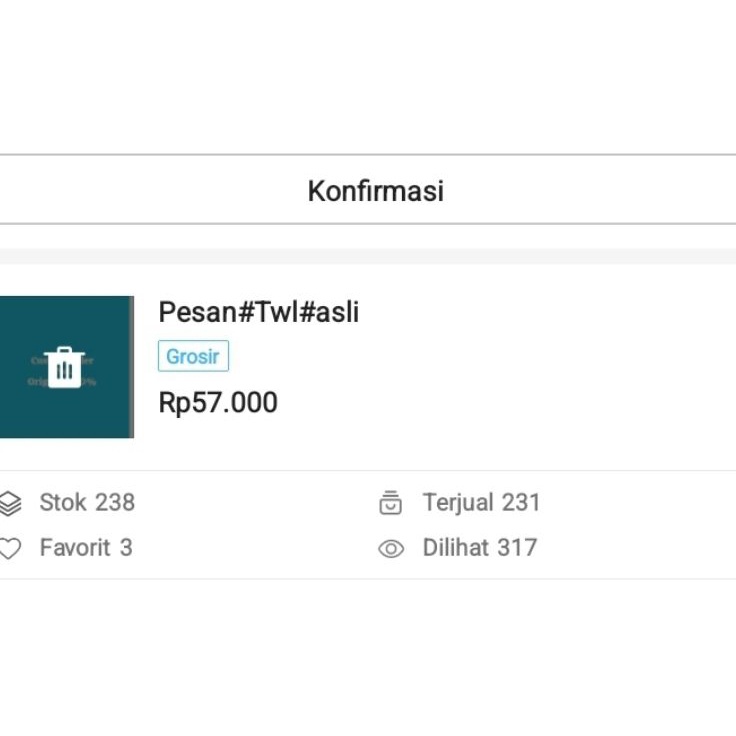Screen dimensions: 736x736
Task: Click the Terjual shopping bag icon
Action: (391, 503)
